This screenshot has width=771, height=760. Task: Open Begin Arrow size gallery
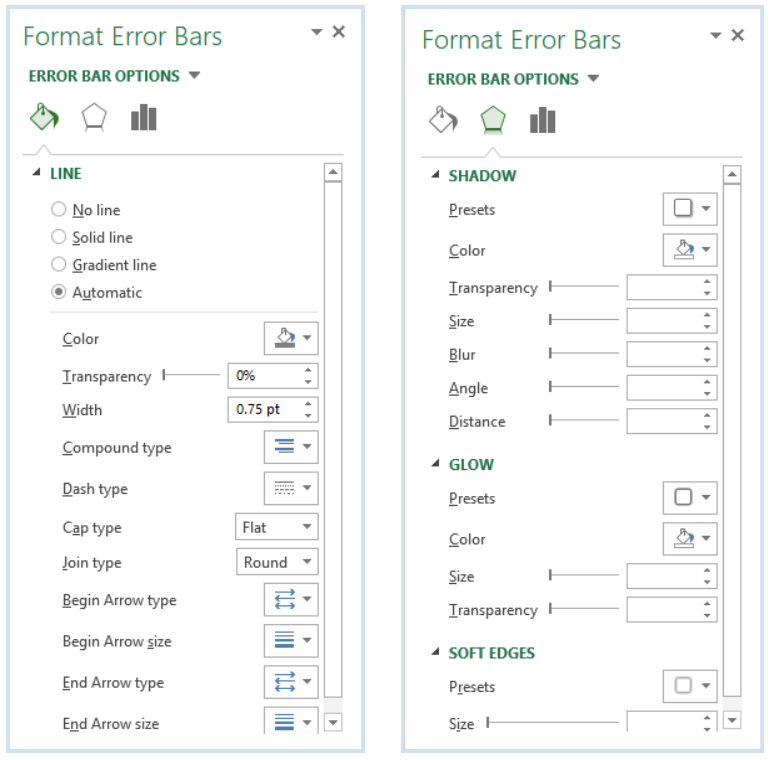click(x=291, y=641)
